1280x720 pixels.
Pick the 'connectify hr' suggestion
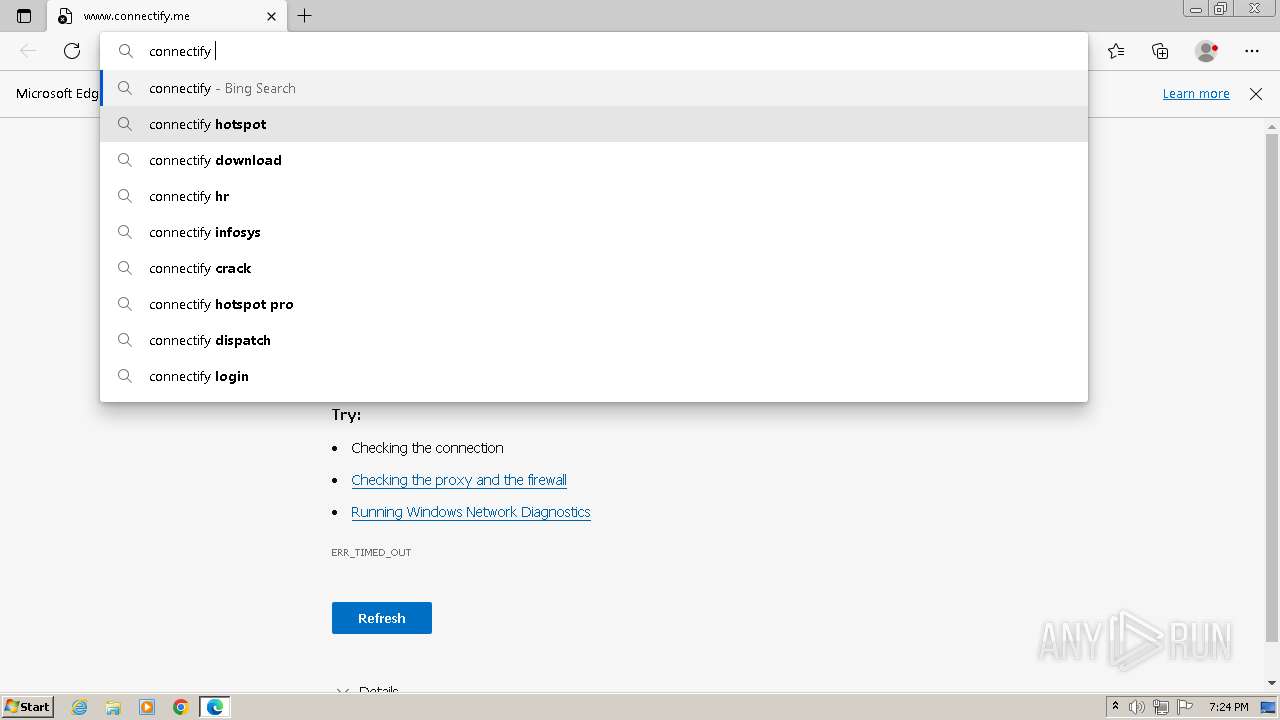coord(594,196)
